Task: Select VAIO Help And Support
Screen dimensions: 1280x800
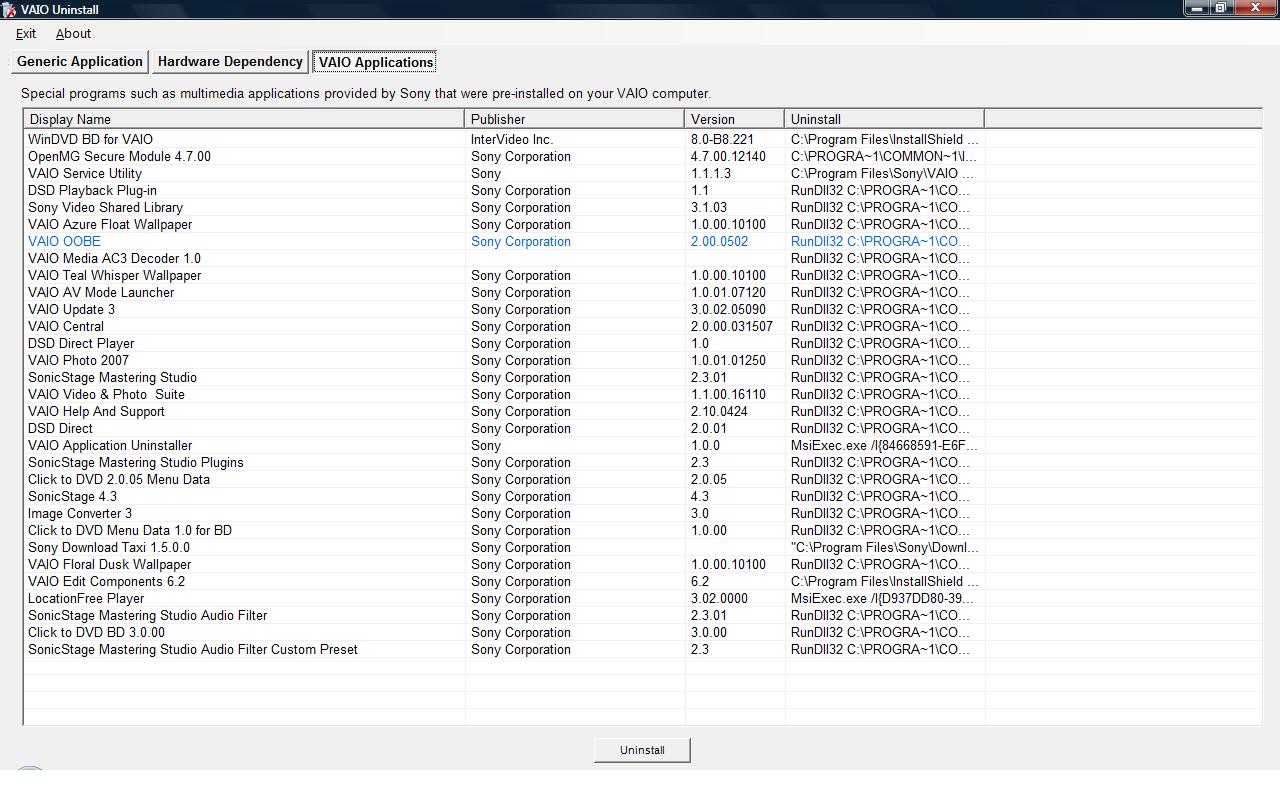Action: pyautogui.click(x=96, y=411)
